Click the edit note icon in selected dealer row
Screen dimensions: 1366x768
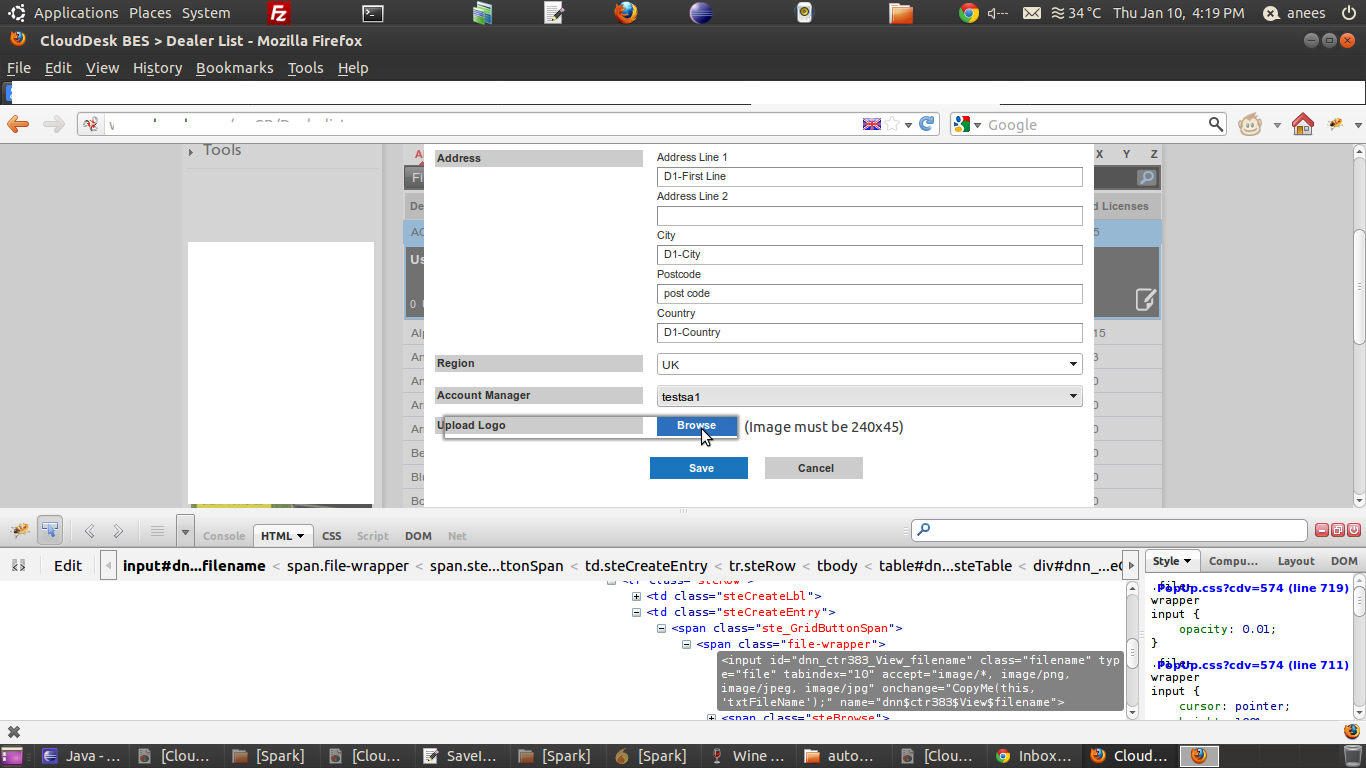[1146, 298]
